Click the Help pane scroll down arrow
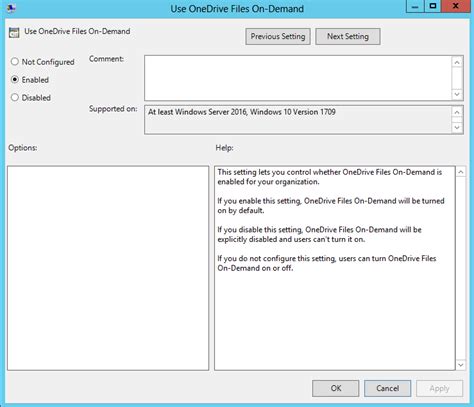Image resolution: width=474 pixels, height=407 pixels. (461, 365)
